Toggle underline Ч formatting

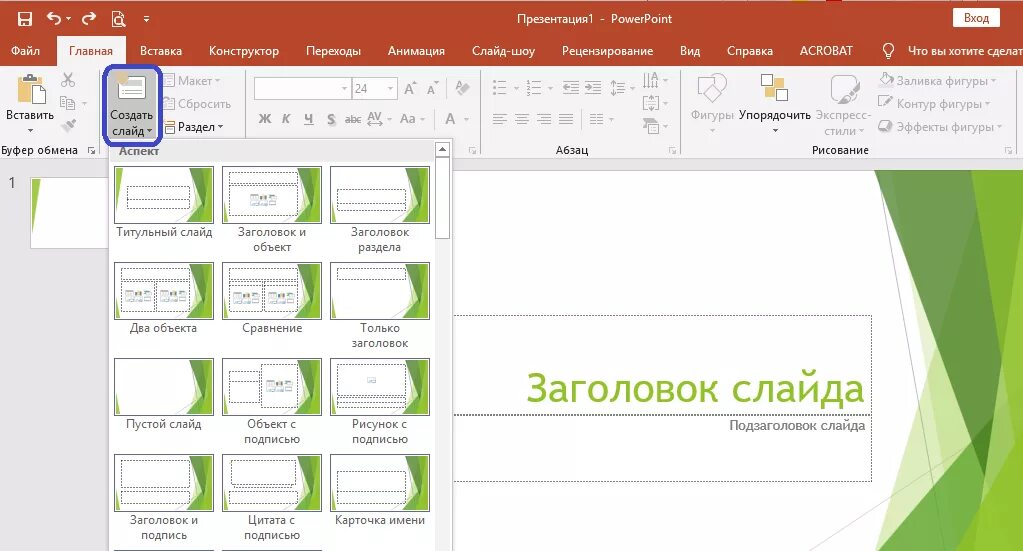point(309,119)
